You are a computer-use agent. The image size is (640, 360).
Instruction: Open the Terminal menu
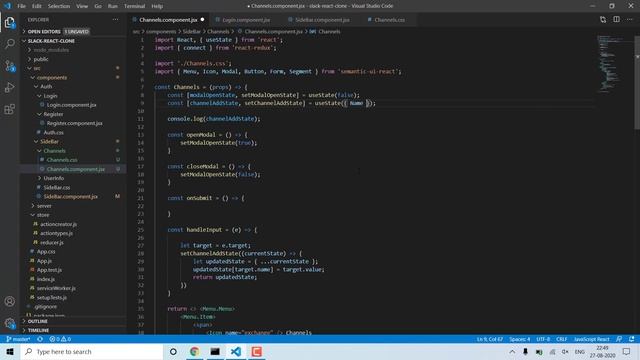[134, 6]
